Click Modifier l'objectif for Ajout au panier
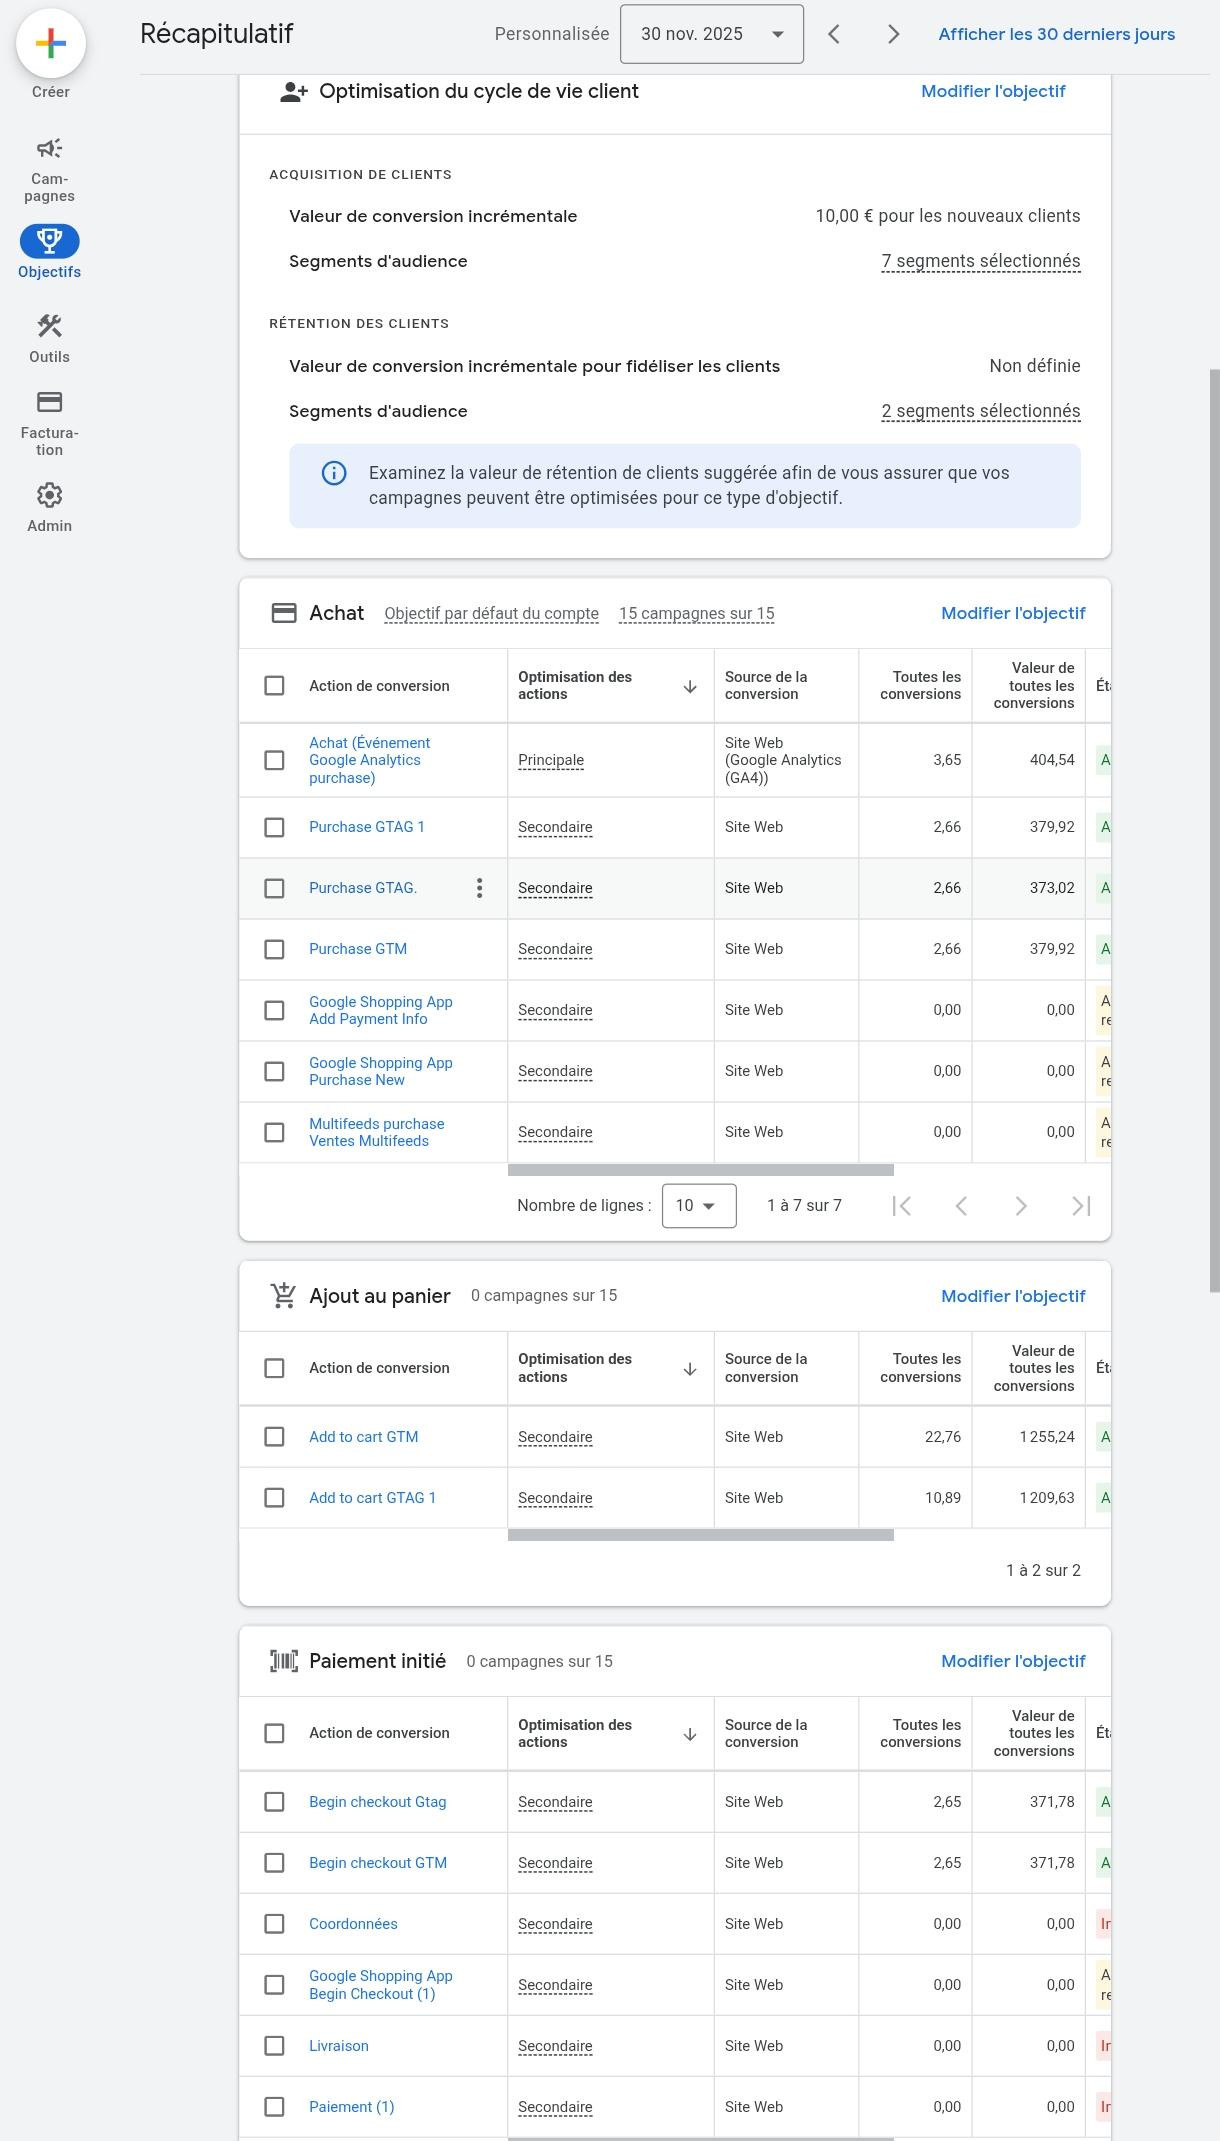1220x2141 pixels. (1012, 1296)
